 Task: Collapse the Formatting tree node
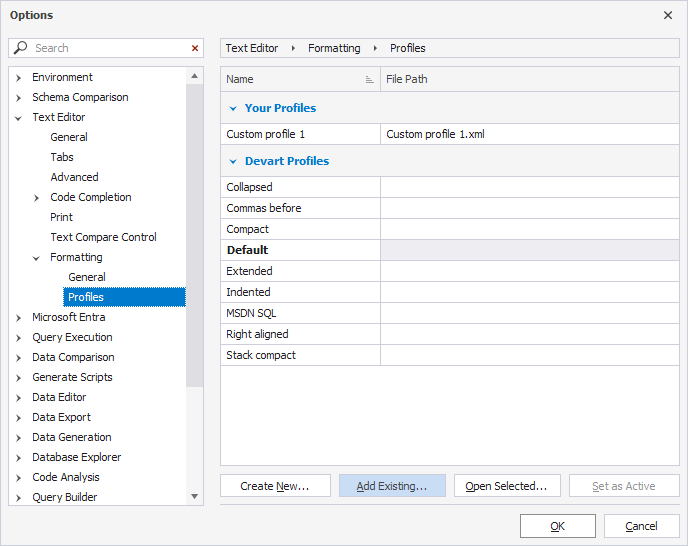(x=37, y=257)
